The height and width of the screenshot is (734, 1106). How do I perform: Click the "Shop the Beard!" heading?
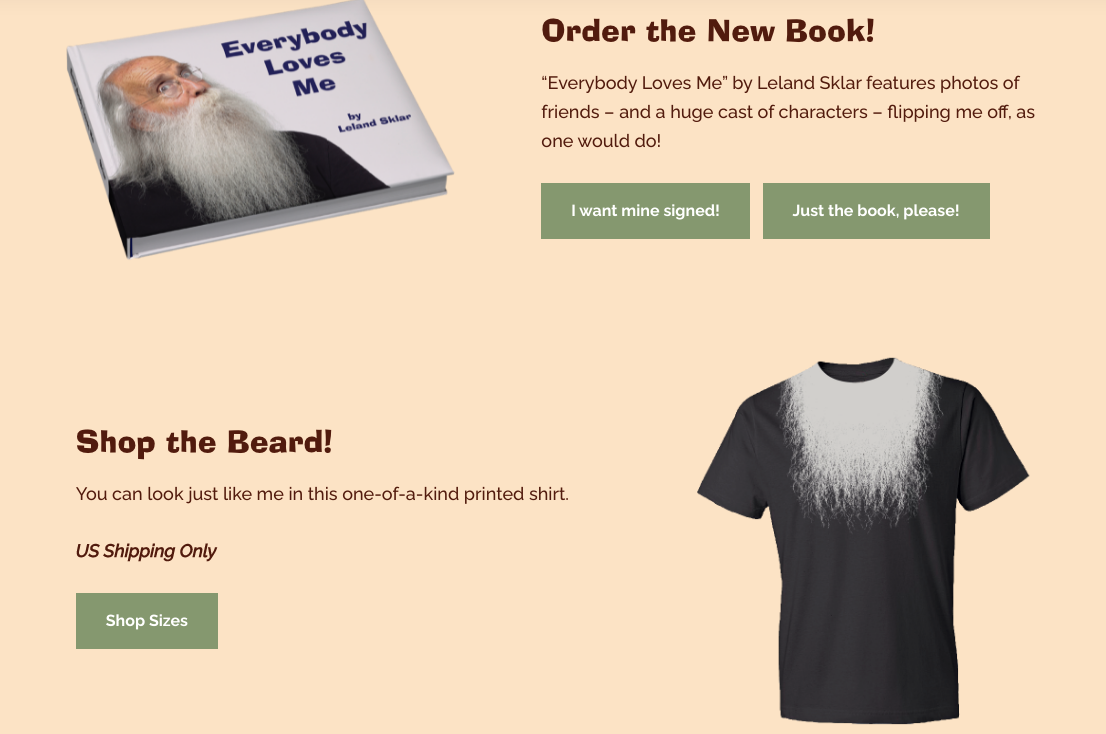tap(204, 442)
